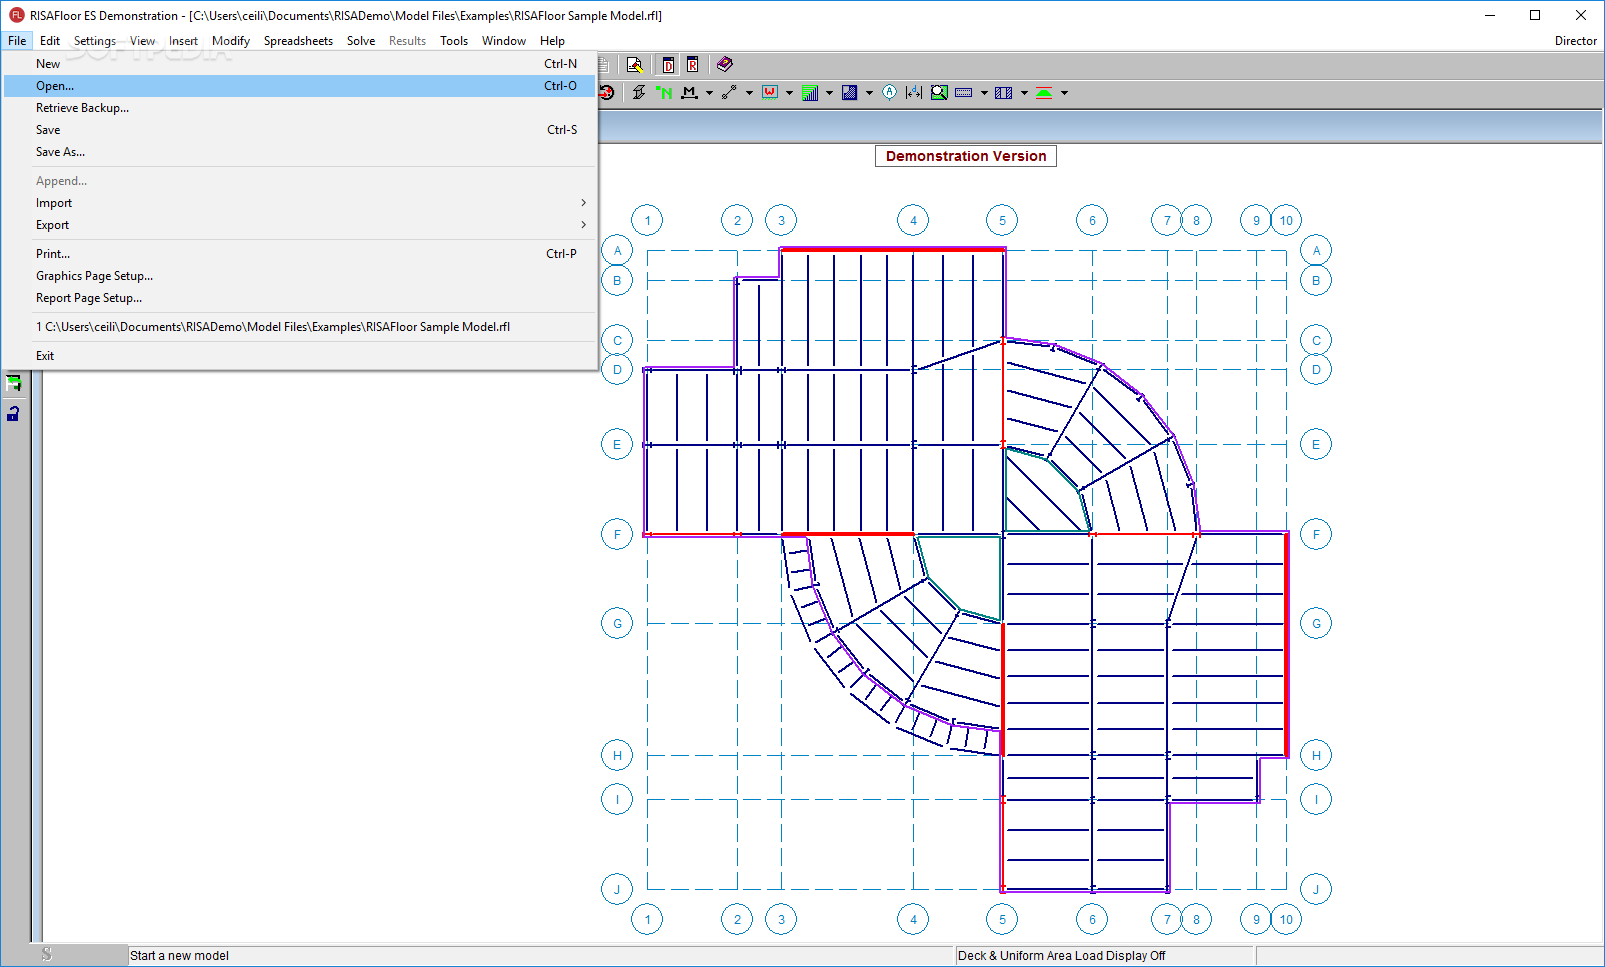This screenshot has height=967, width=1605.
Task: Open the help book icon
Action: click(x=725, y=65)
